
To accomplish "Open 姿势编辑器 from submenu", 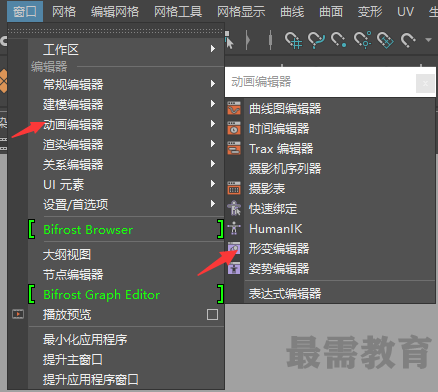I will point(340,269).
